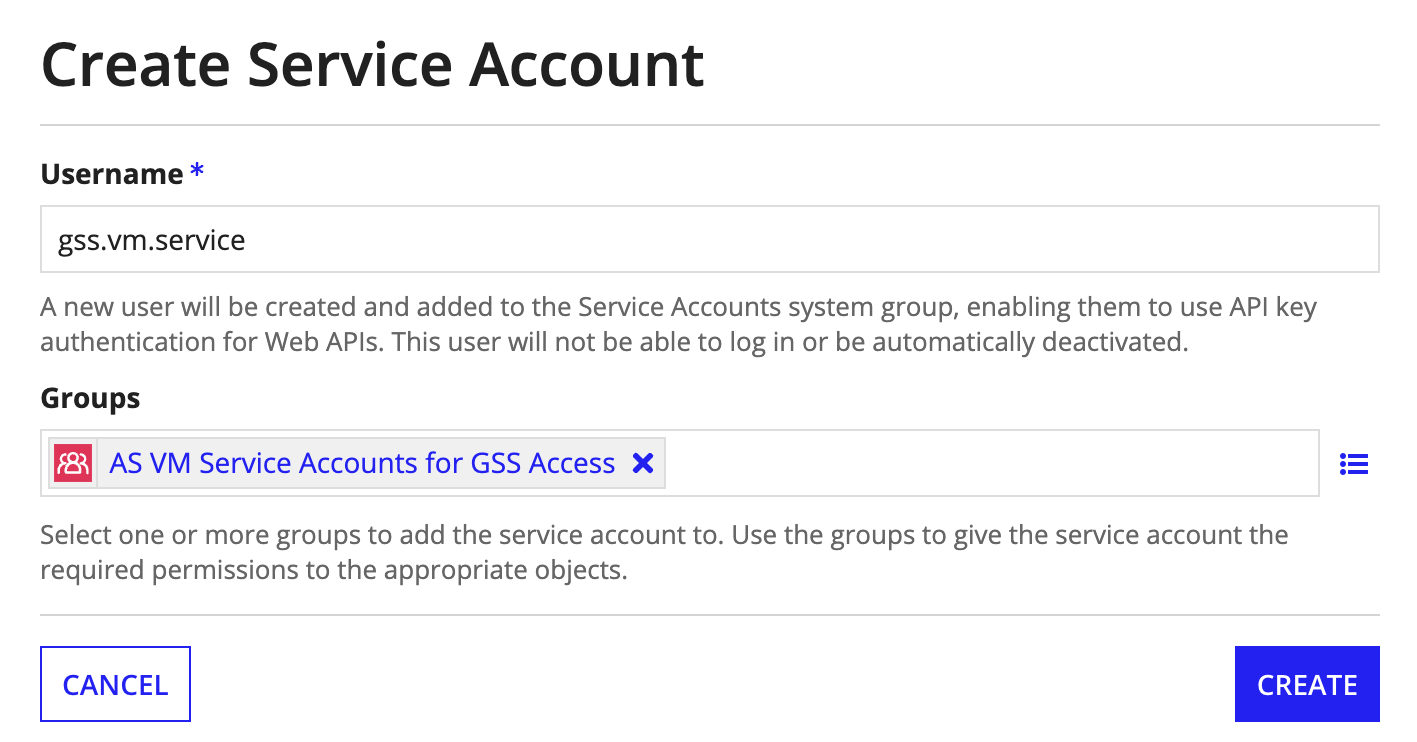Click the Groups selection field
1417x742 pixels.
click(x=680, y=463)
